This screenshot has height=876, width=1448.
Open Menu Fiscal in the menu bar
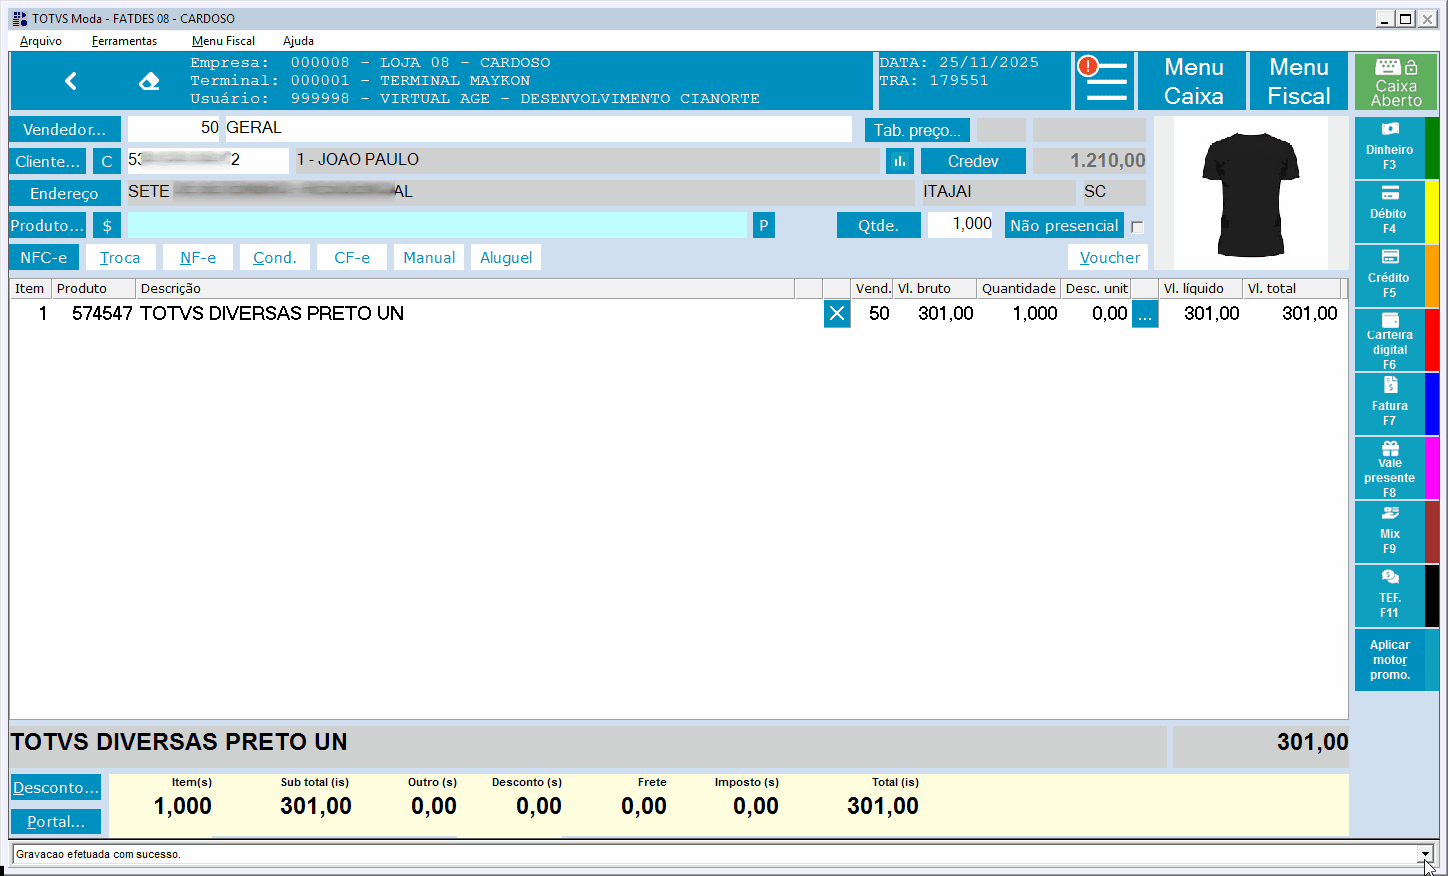(223, 41)
